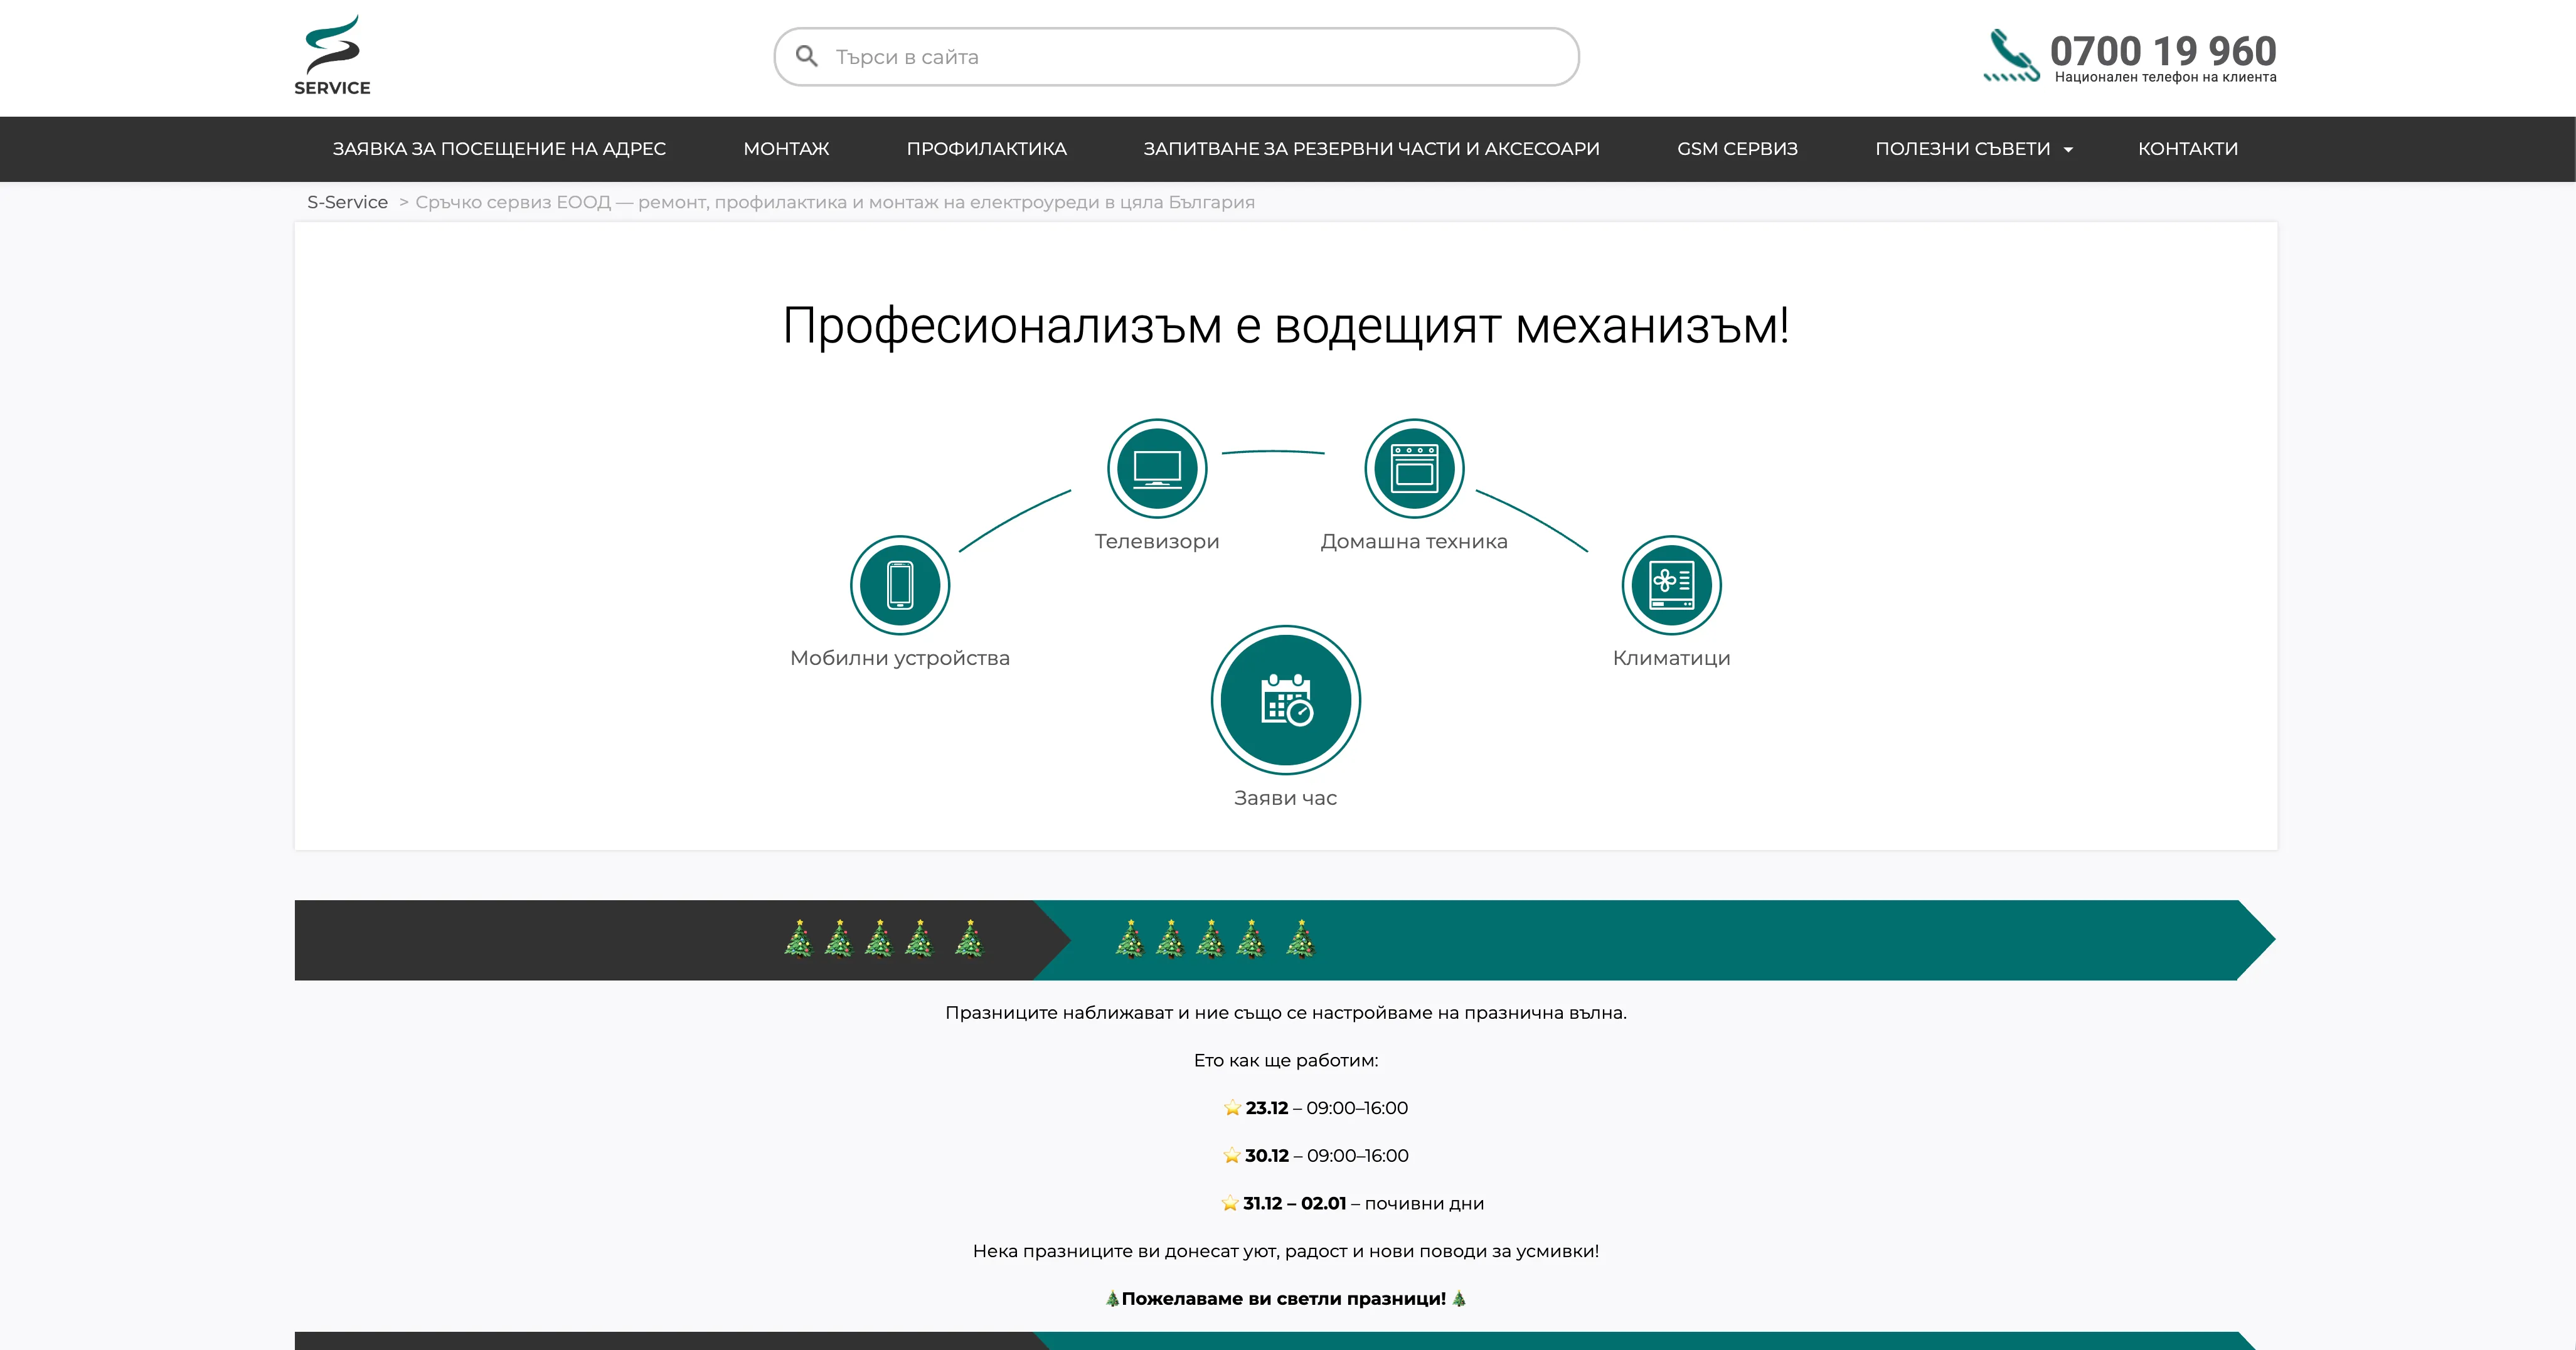Expand the Полезни съвети dropdown arrow
This screenshot has height=1350, width=2576.
(2068, 150)
